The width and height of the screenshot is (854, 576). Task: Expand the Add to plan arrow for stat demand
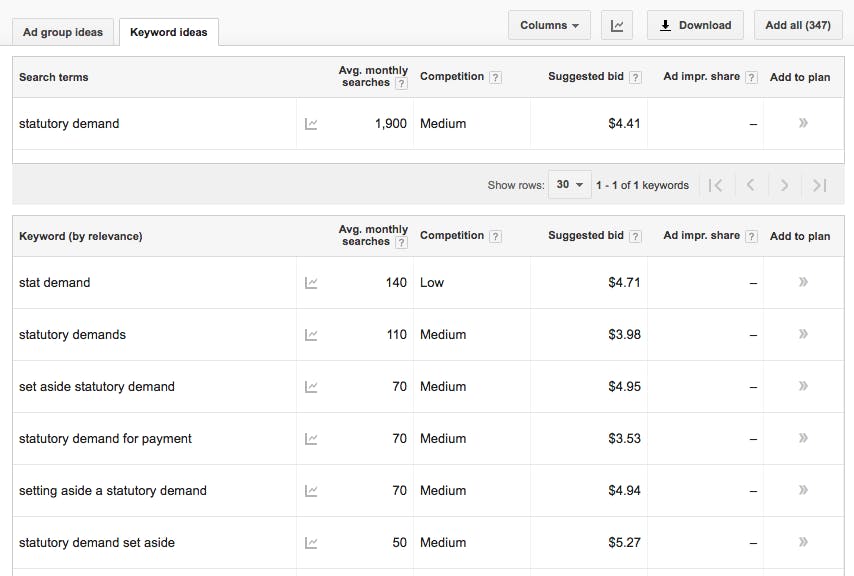tap(802, 283)
